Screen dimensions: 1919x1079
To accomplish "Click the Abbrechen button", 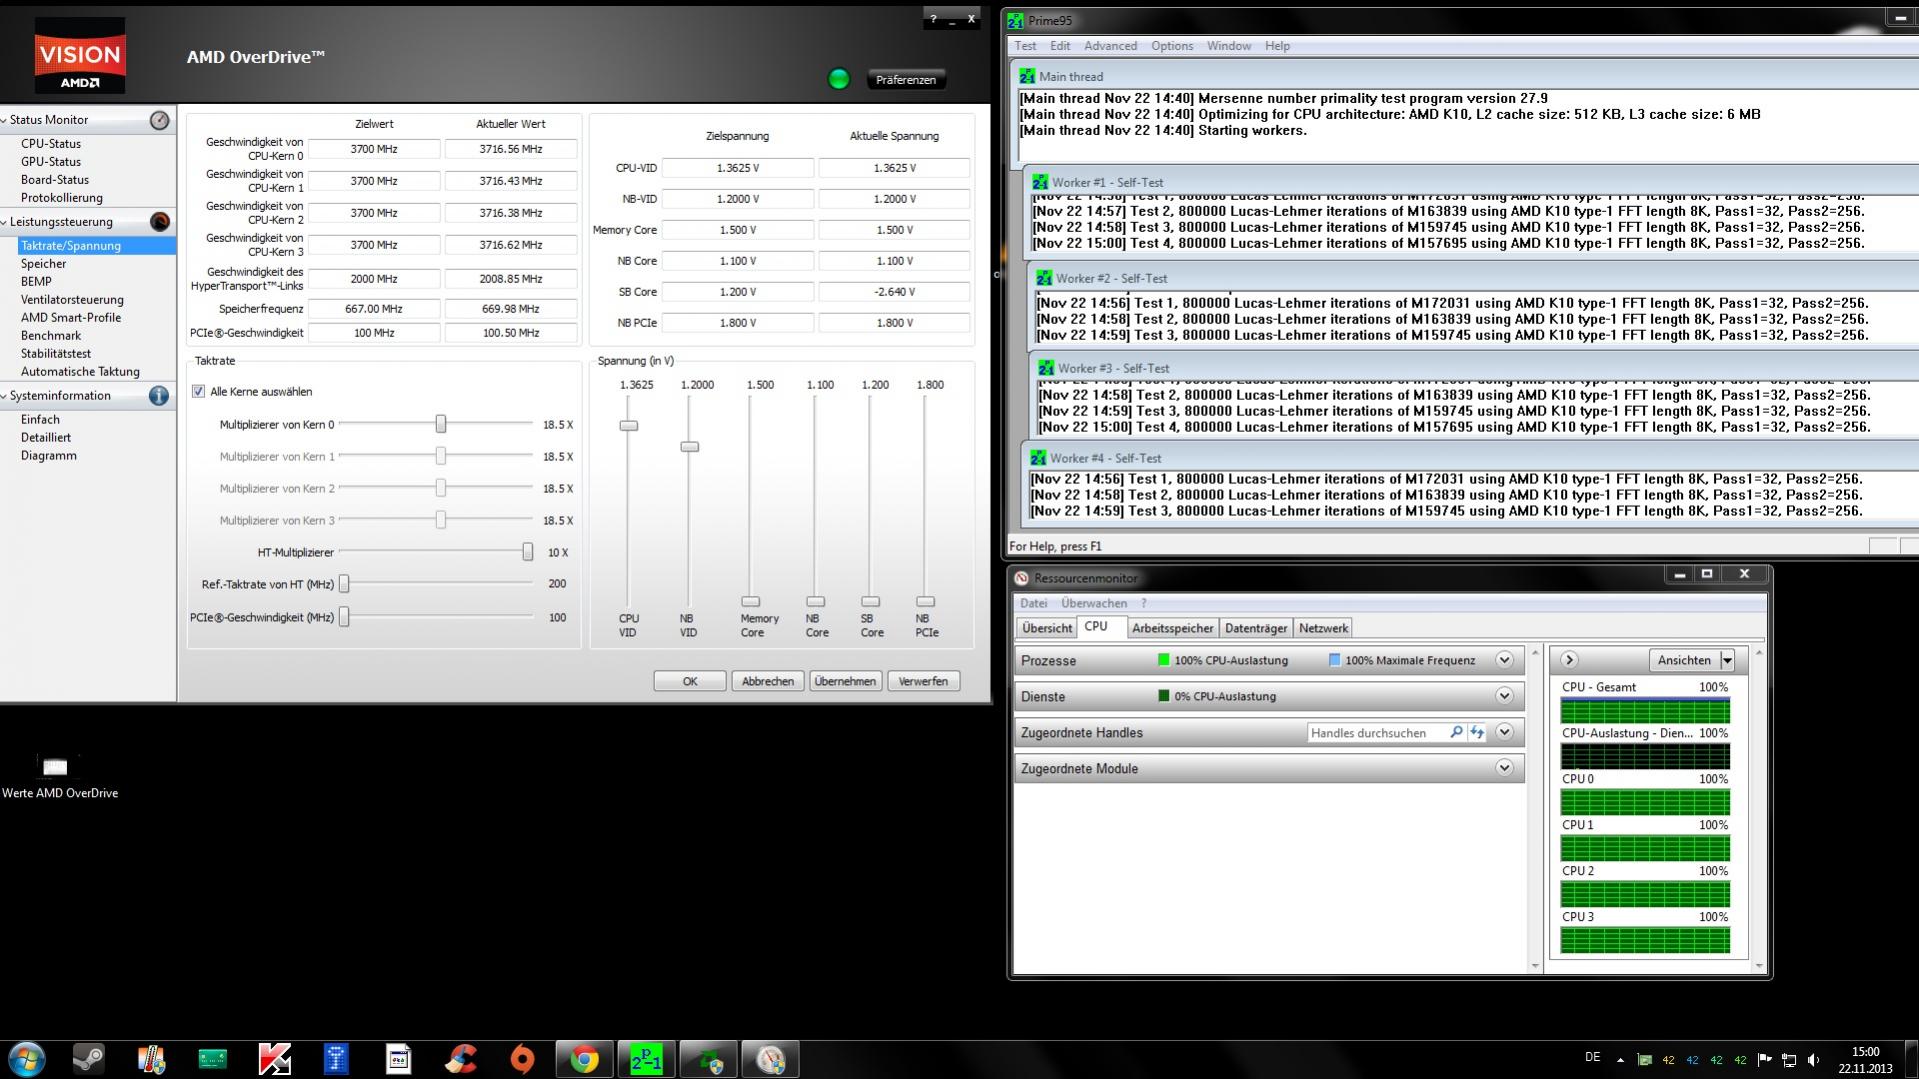I will coord(768,681).
